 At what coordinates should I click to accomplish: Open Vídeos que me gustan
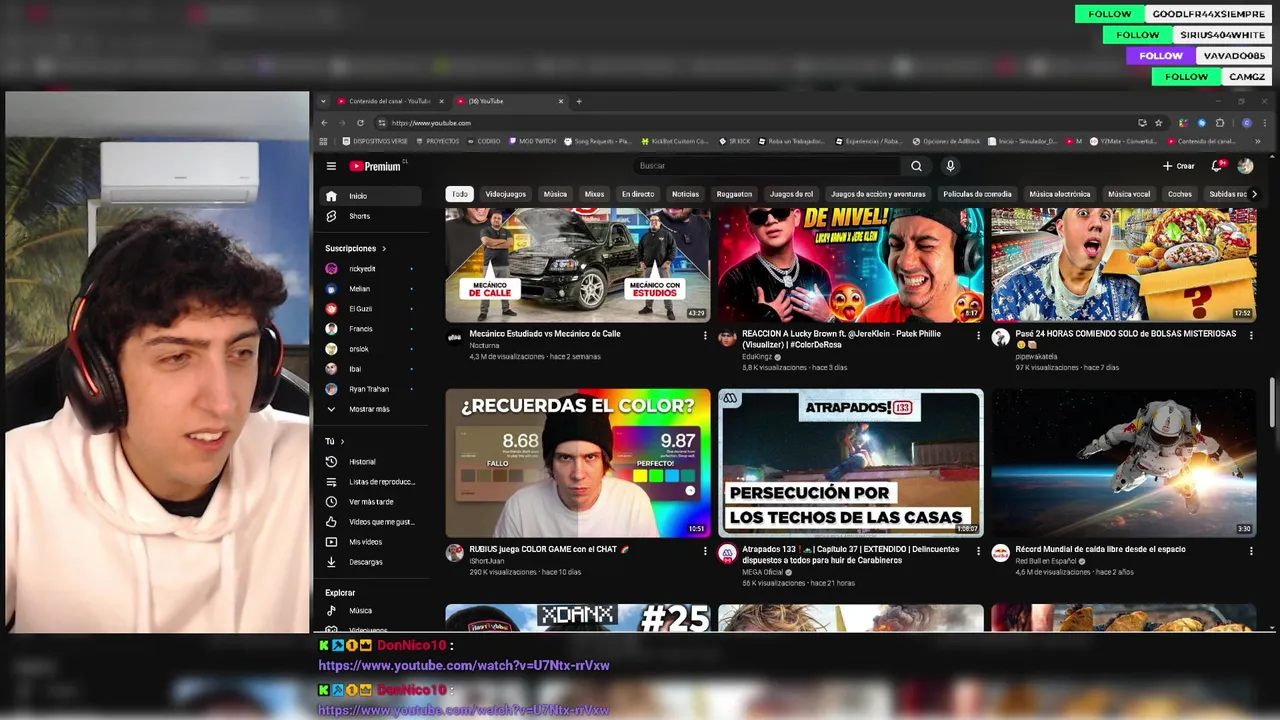pos(371,522)
